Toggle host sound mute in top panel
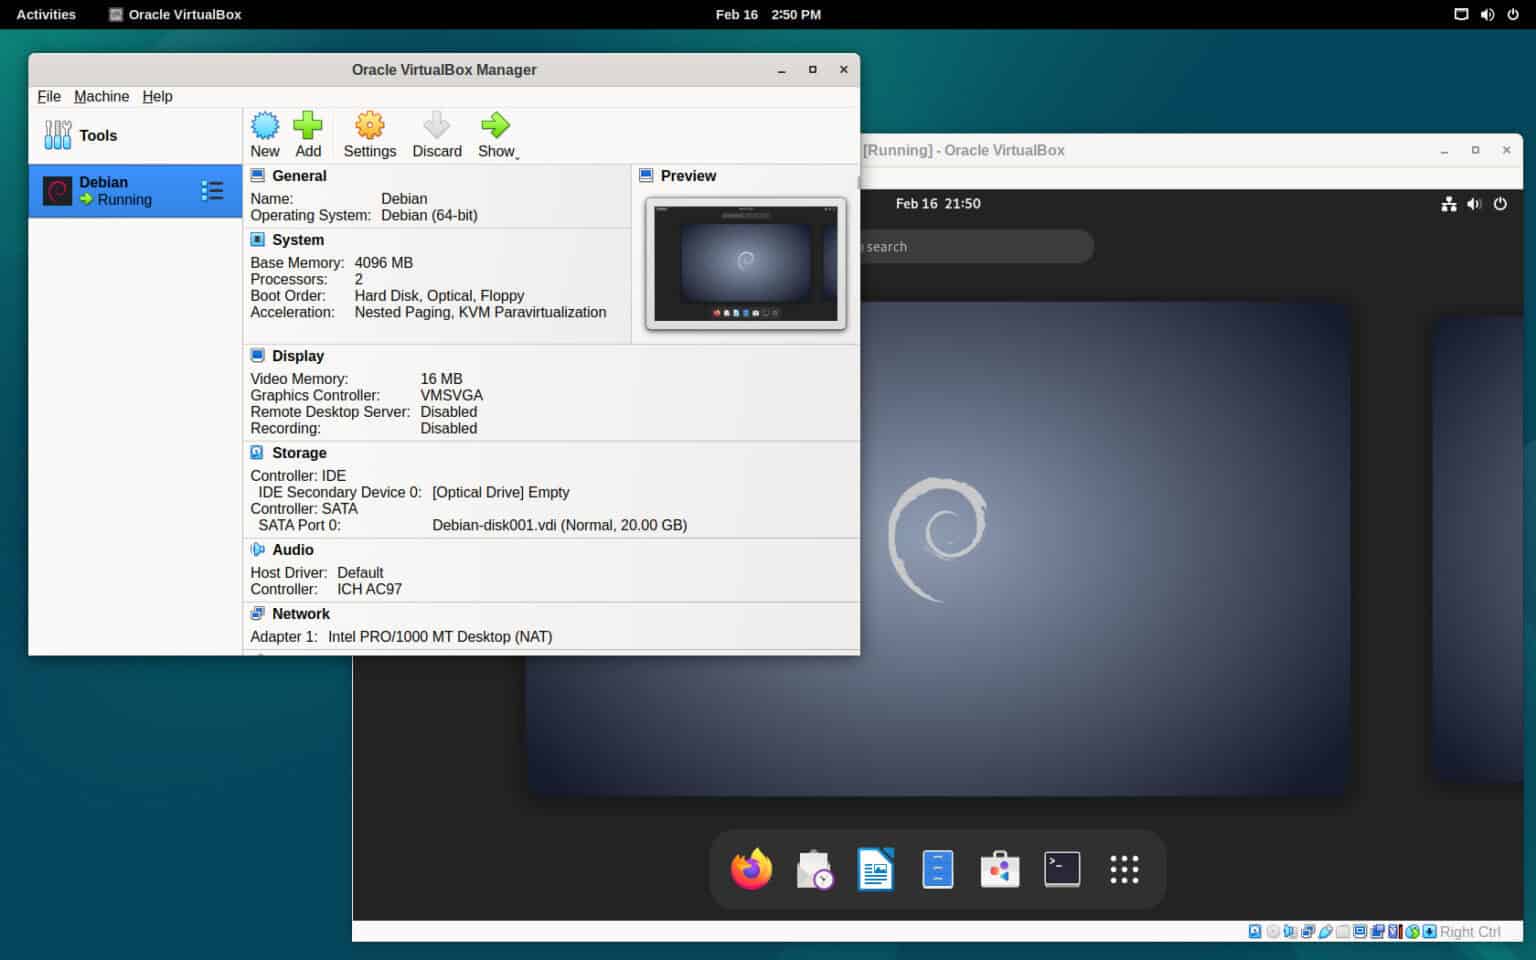 tap(1487, 14)
